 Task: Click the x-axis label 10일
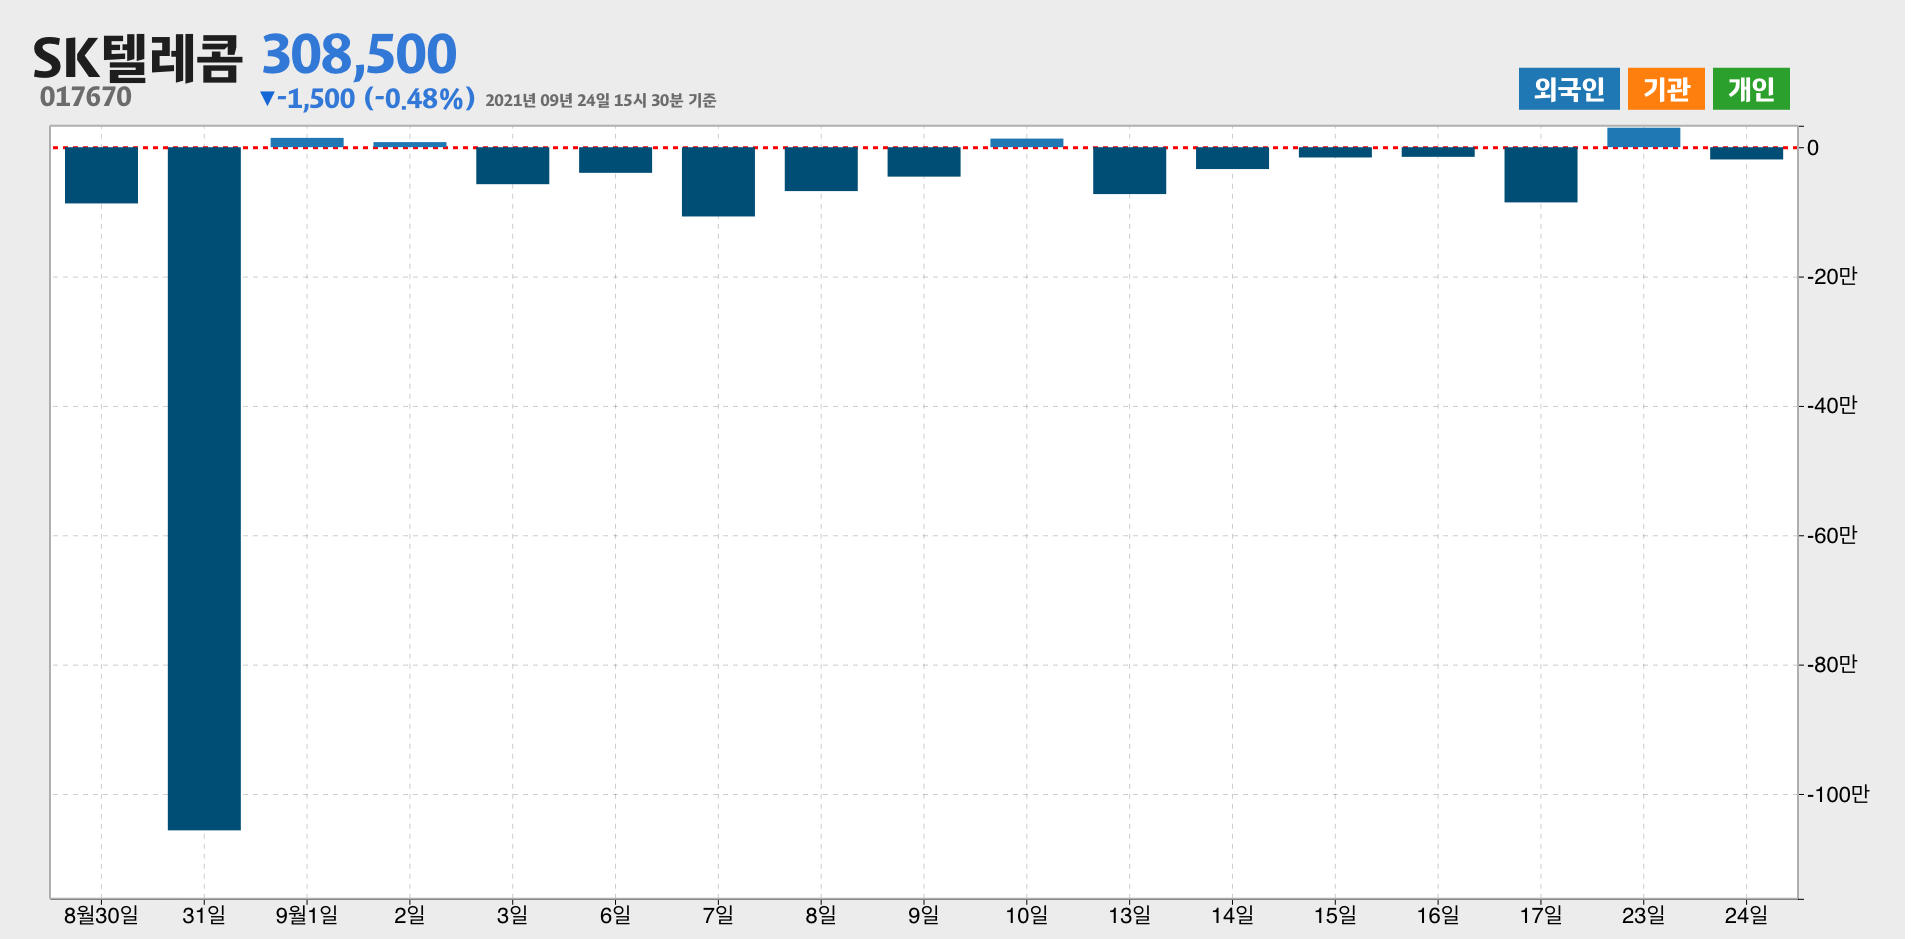click(1027, 915)
